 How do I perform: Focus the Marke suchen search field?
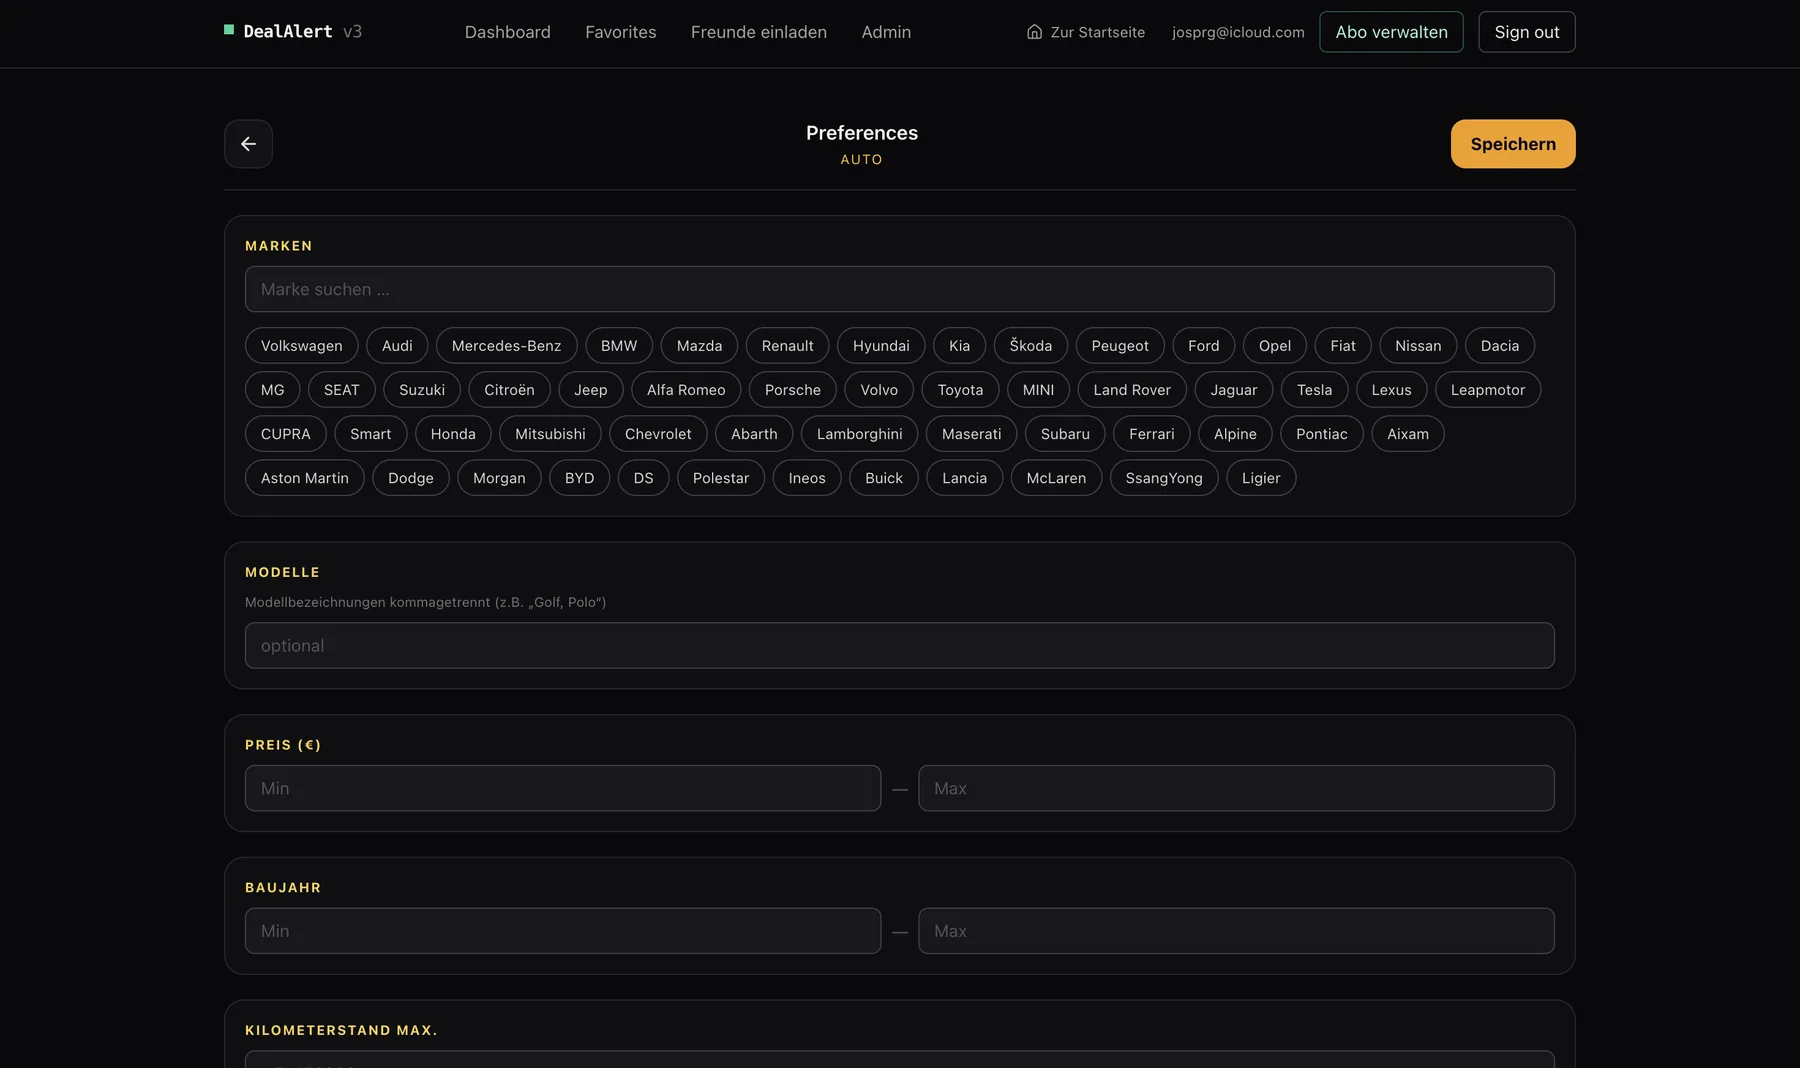click(x=900, y=289)
